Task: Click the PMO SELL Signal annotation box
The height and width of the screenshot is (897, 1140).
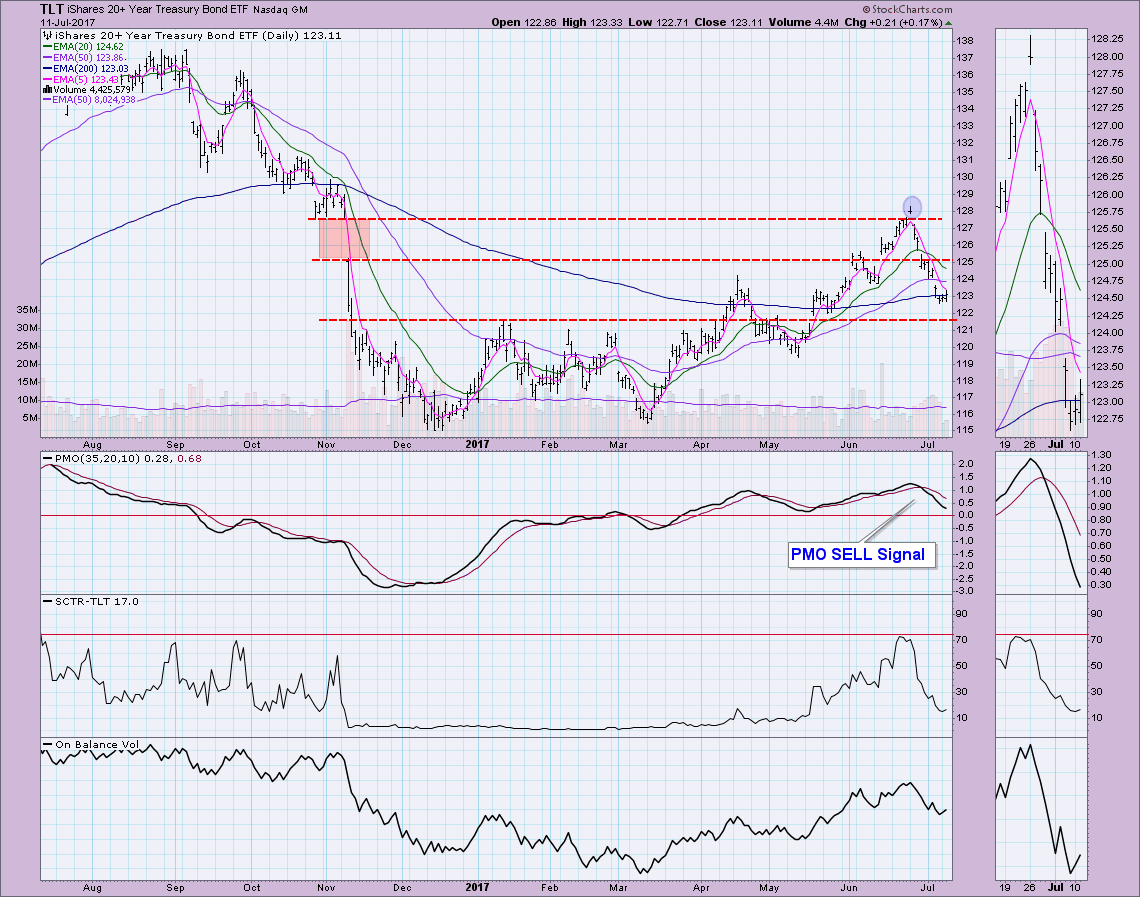Action: coord(860,554)
